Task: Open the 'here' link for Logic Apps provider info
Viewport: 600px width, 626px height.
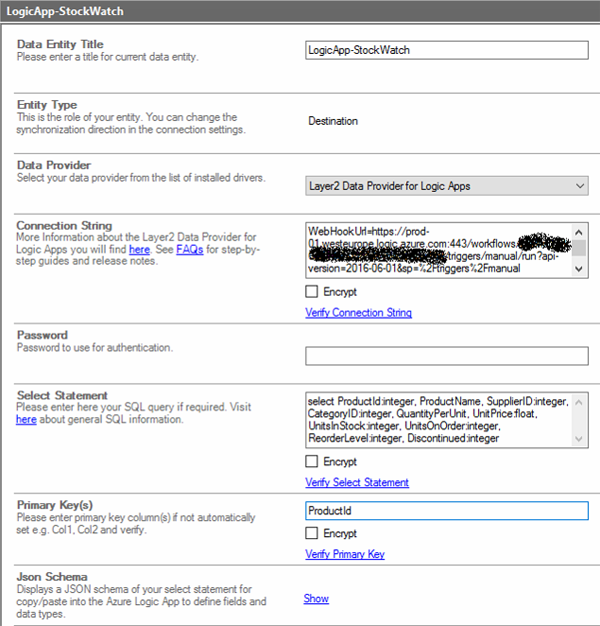Action: tap(139, 249)
